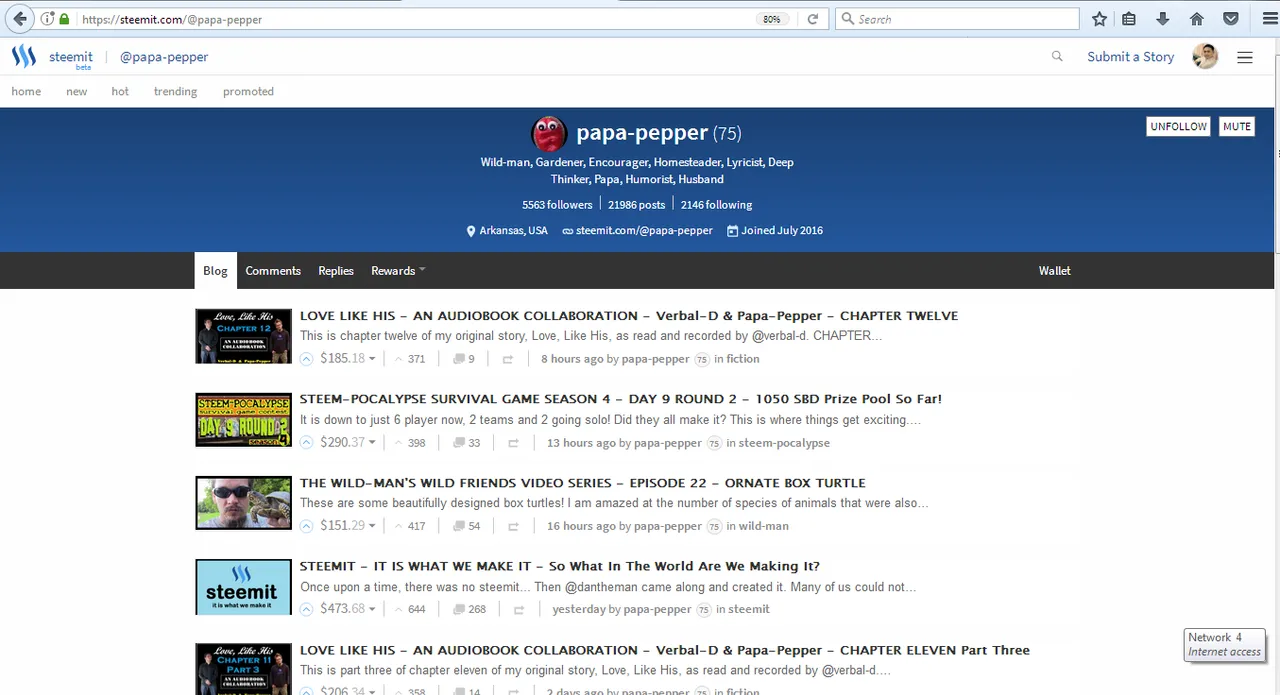Reload the page with the refresh icon
The image size is (1280, 695).
[813, 19]
